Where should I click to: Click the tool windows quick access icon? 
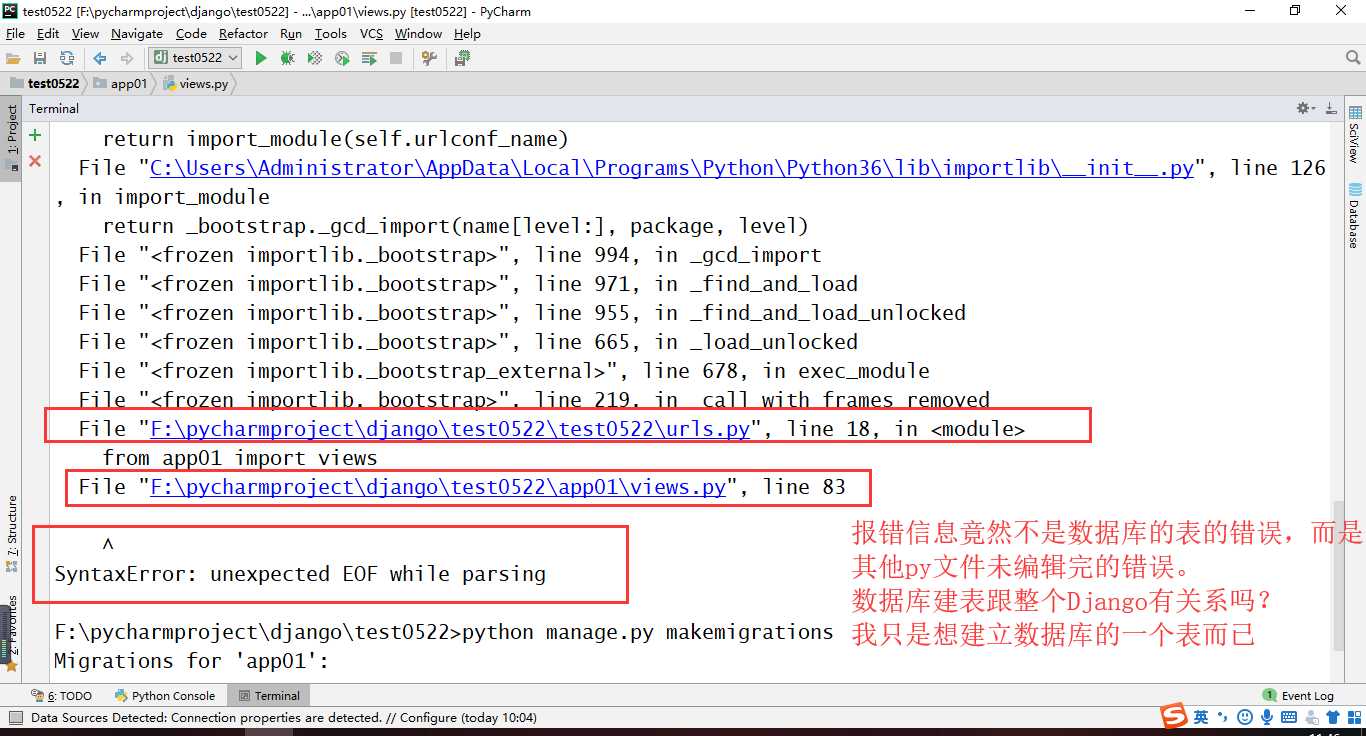tap(14, 717)
